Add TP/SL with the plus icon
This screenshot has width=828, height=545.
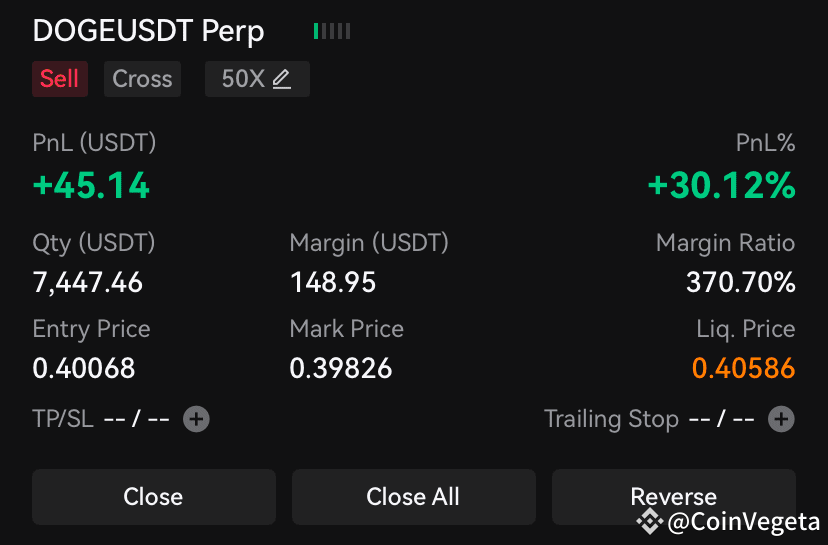(196, 419)
